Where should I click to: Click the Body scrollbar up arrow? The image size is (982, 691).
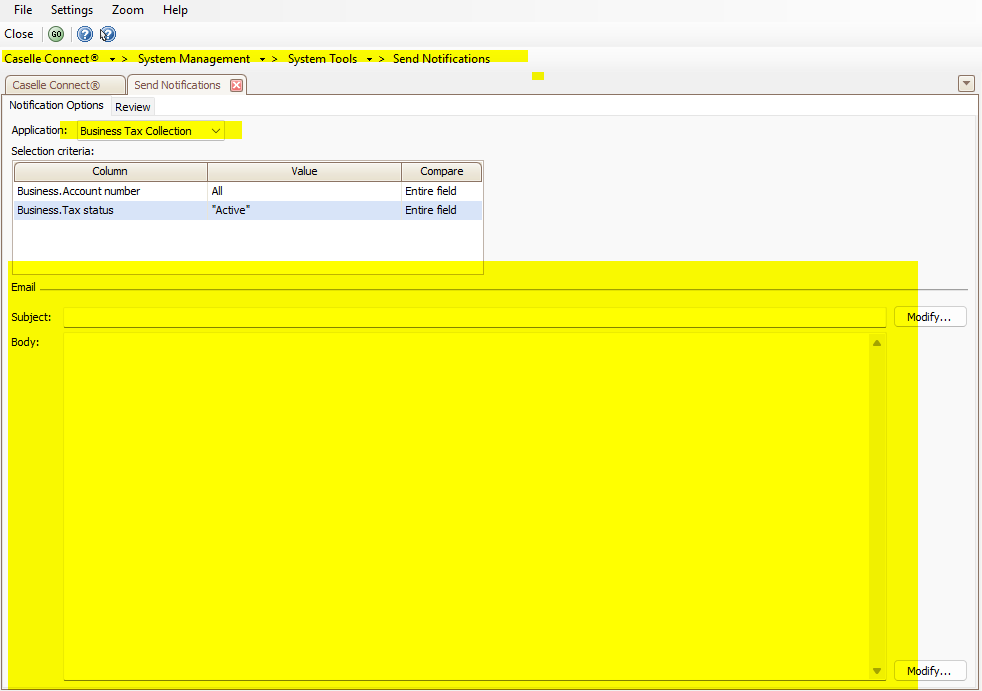(877, 343)
